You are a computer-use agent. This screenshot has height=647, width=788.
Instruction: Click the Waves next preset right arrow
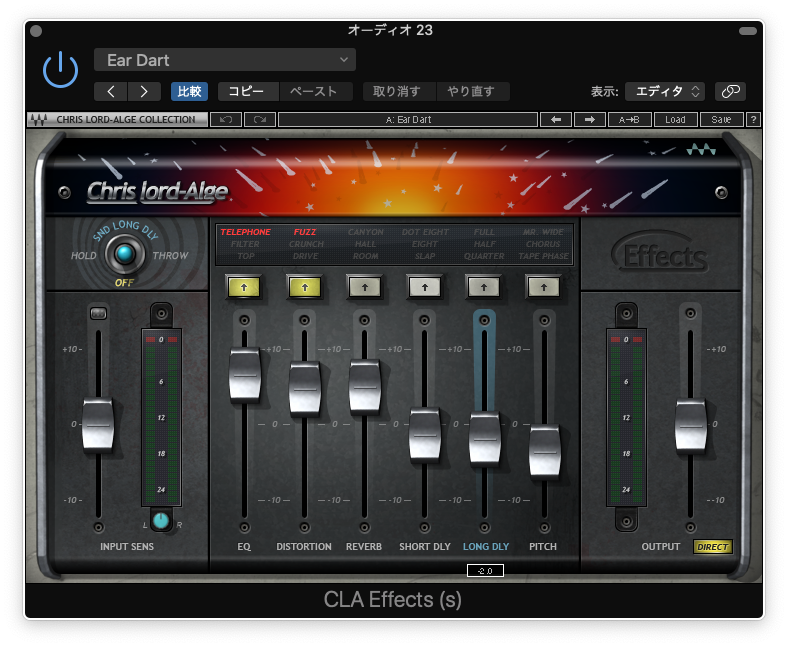[x=589, y=120]
